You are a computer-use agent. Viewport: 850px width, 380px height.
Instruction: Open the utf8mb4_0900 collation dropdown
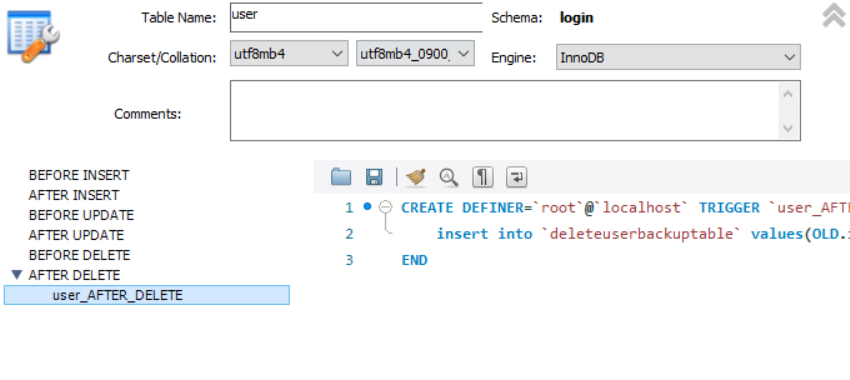click(x=415, y=53)
